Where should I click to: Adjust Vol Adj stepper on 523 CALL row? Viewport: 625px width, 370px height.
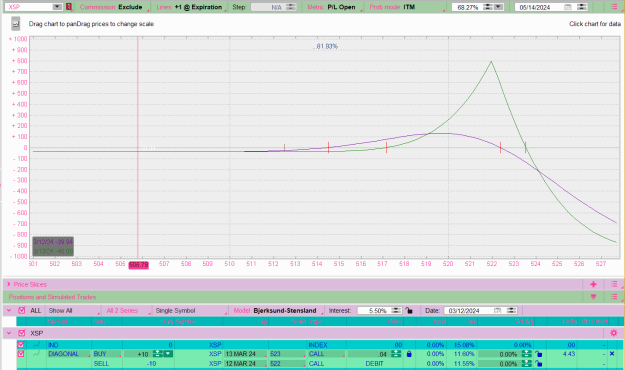(527, 354)
